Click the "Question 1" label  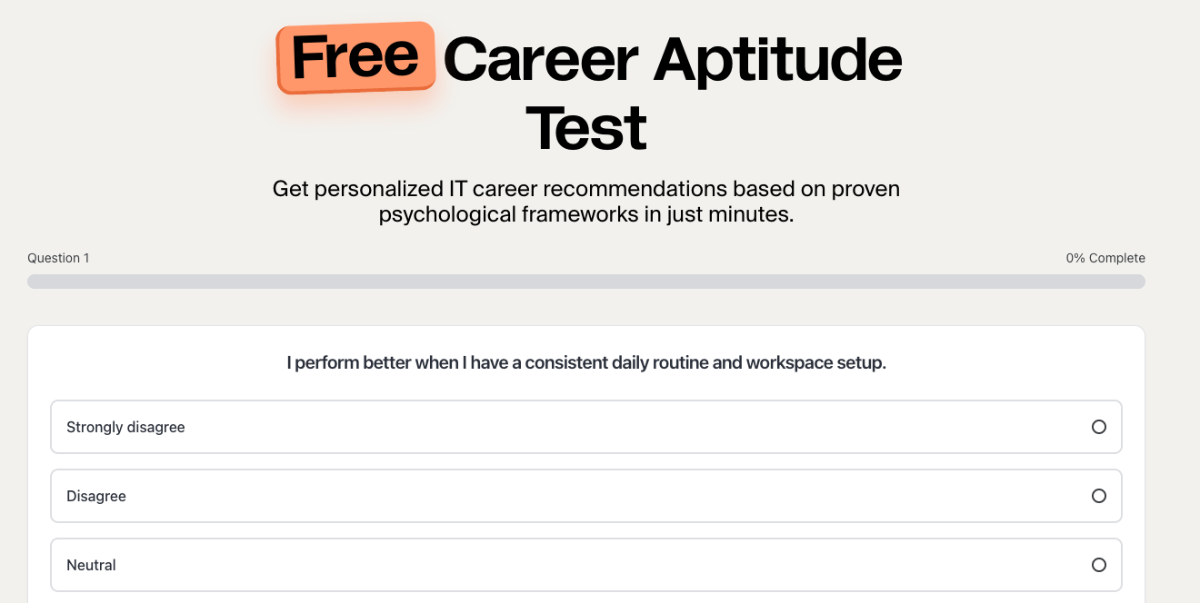pos(58,258)
